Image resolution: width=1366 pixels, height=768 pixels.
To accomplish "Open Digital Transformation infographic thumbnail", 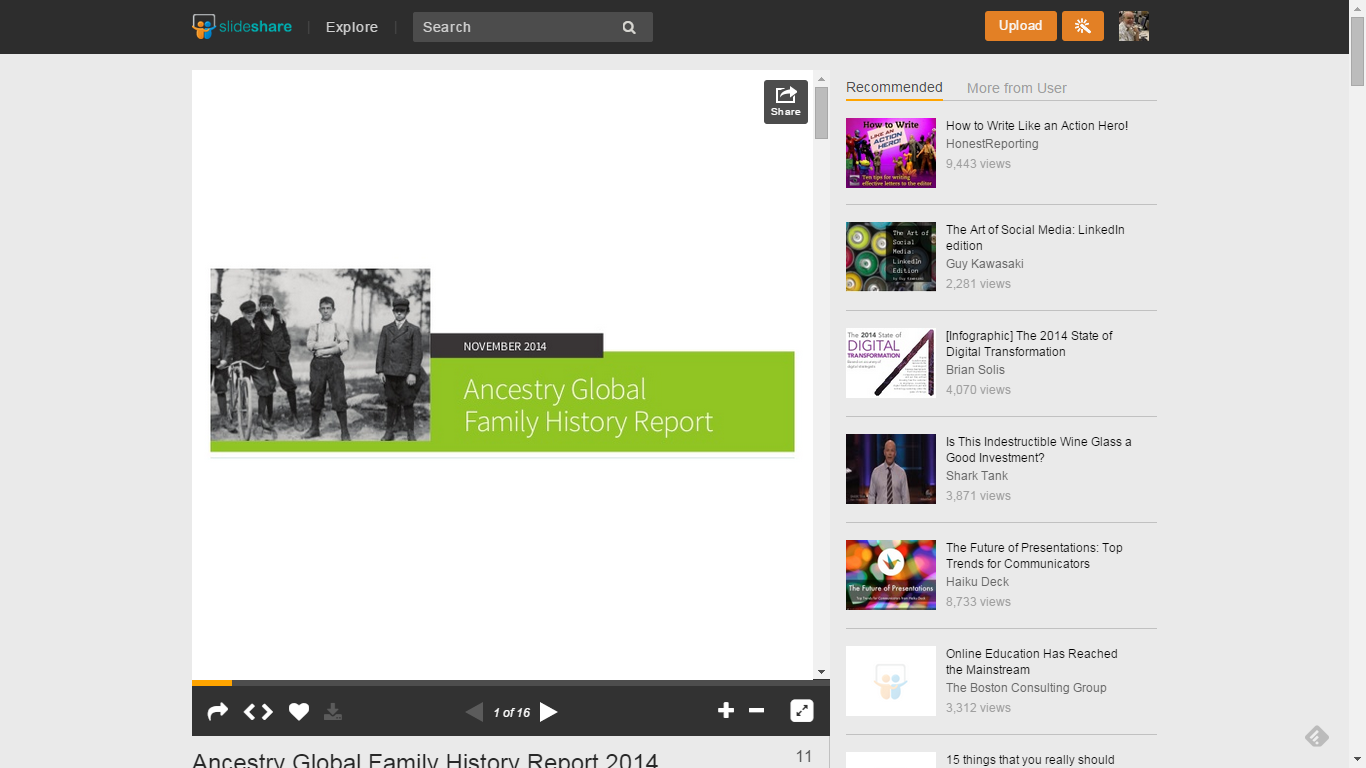I will tap(891, 363).
